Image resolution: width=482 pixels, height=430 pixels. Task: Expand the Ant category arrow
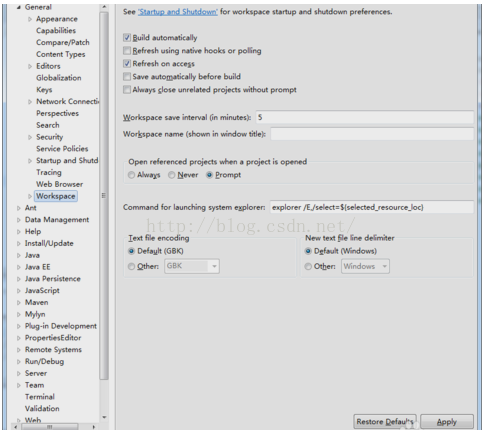coord(19,208)
